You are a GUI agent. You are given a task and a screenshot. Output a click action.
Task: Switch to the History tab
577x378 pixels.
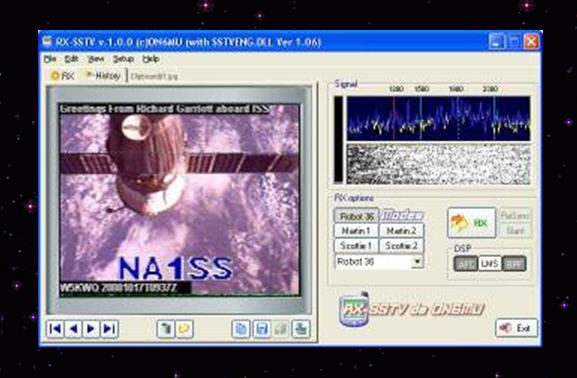[103, 76]
